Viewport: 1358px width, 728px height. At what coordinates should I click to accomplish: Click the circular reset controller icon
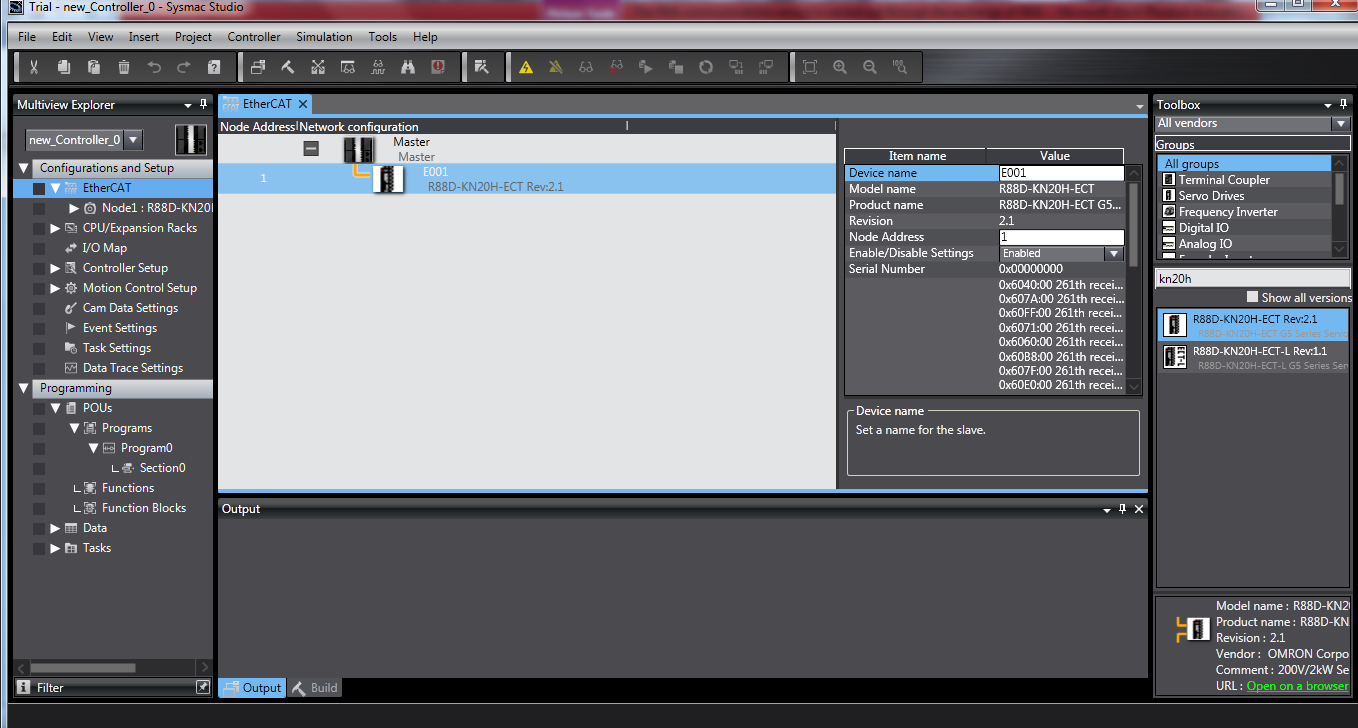coord(706,67)
